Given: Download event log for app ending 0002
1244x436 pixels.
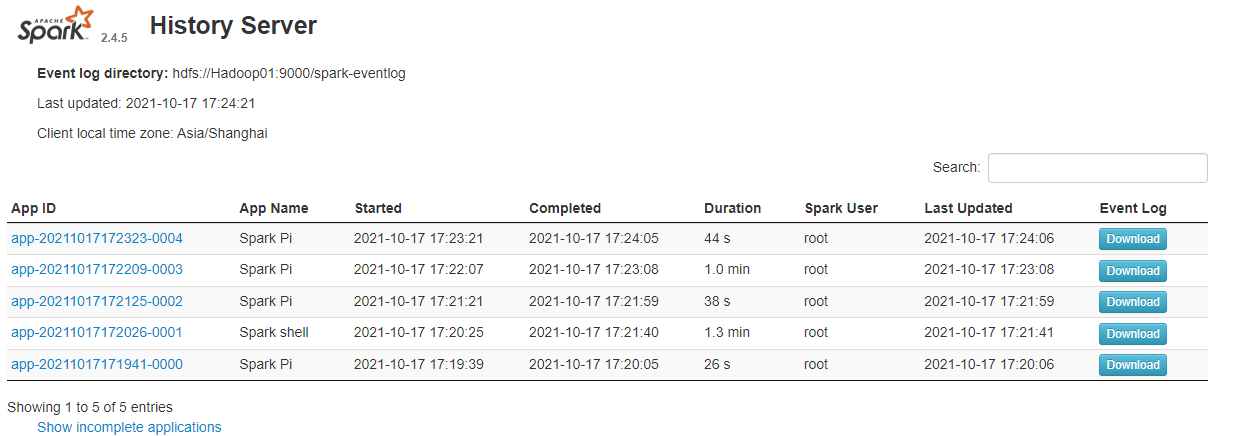Looking at the screenshot, I should (x=1132, y=302).
